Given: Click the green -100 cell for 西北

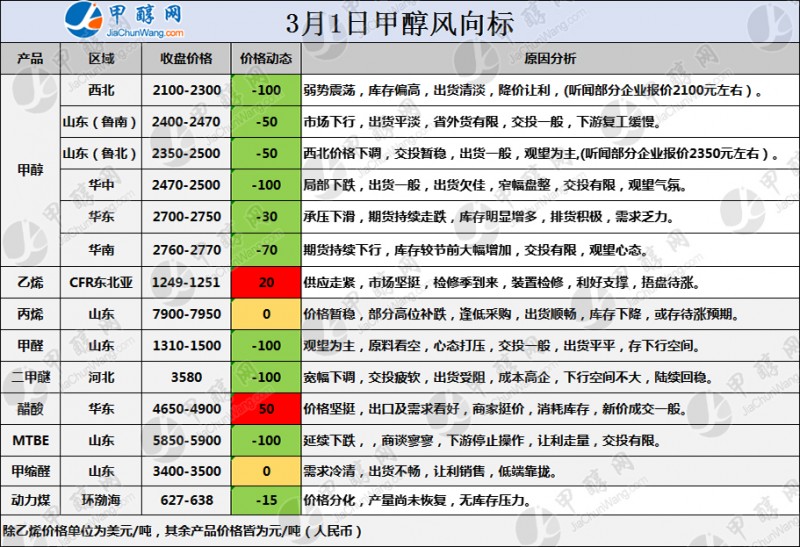Looking at the screenshot, I should tap(266, 90).
